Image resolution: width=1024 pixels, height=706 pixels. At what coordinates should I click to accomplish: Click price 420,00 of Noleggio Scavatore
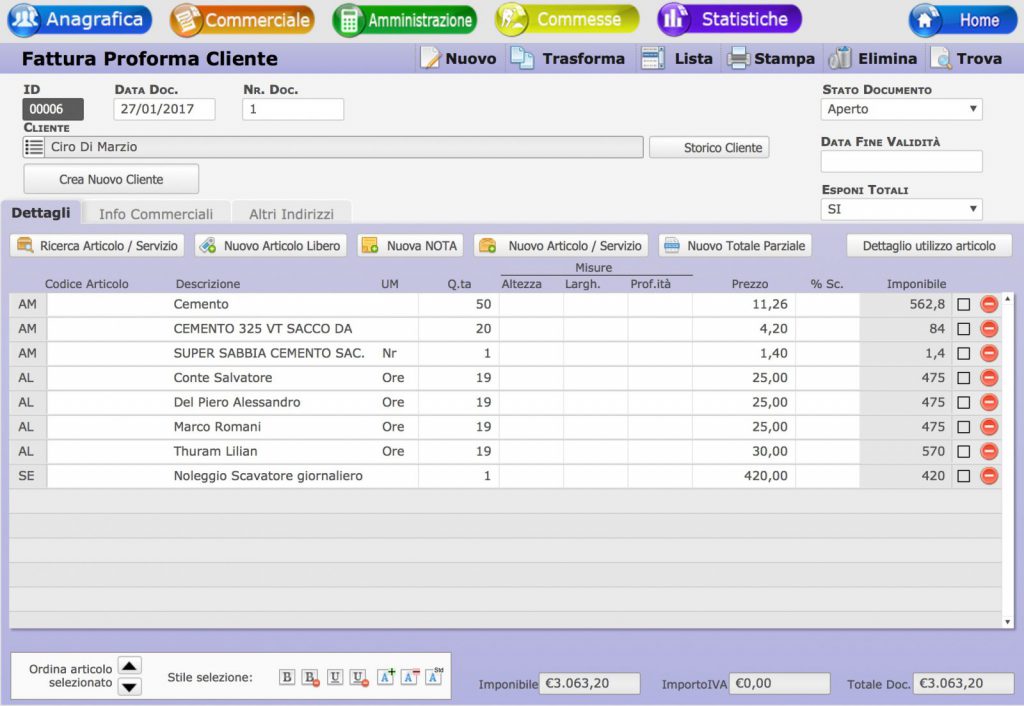(x=744, y=476)
